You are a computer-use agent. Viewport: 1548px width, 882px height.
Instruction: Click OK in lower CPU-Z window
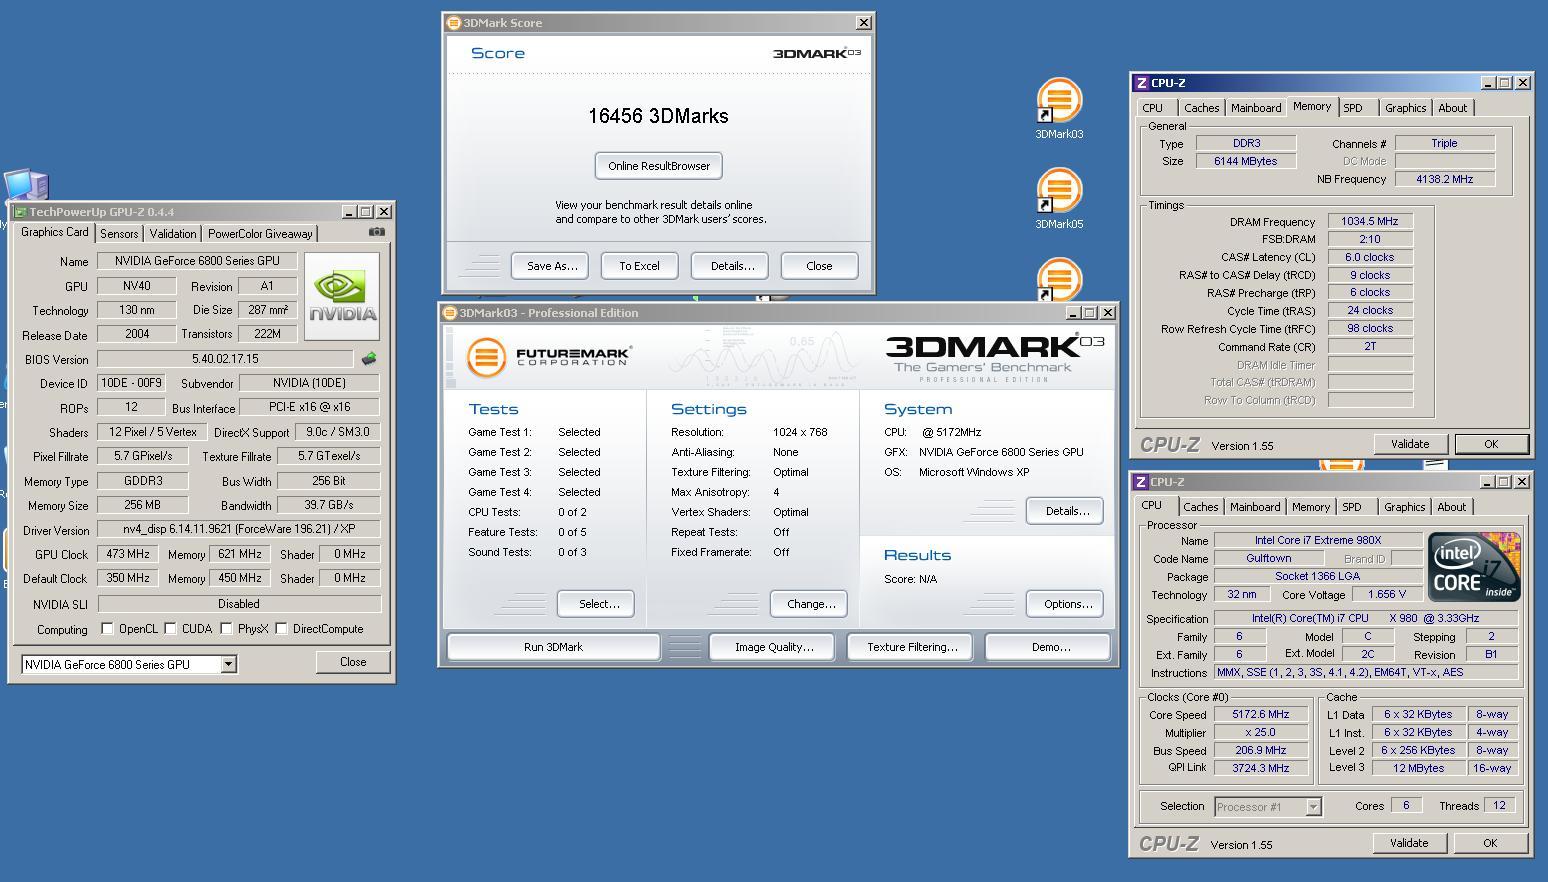(x=1490, y=843)
